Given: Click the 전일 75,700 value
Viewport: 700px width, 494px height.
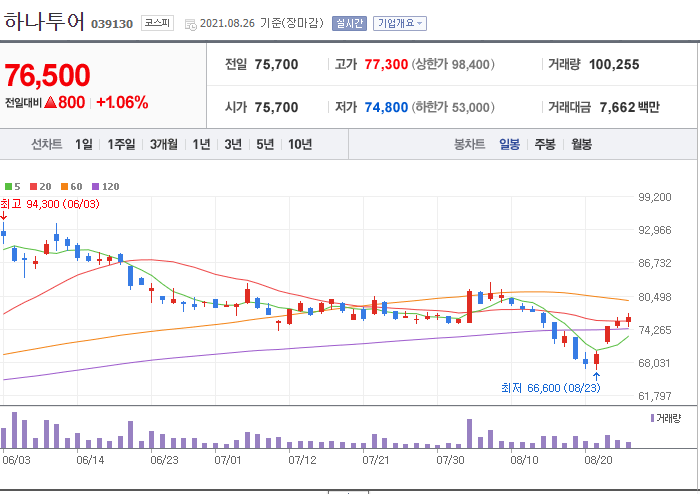Looking at the screenshot, I should (x=276, y=64).
